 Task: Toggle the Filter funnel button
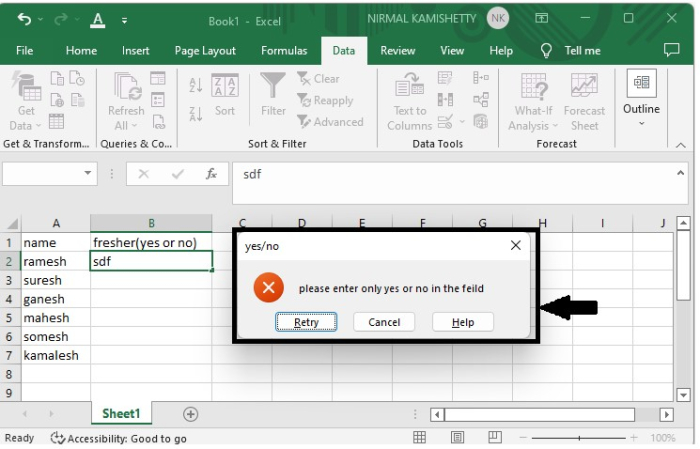(x=273, y=95)
